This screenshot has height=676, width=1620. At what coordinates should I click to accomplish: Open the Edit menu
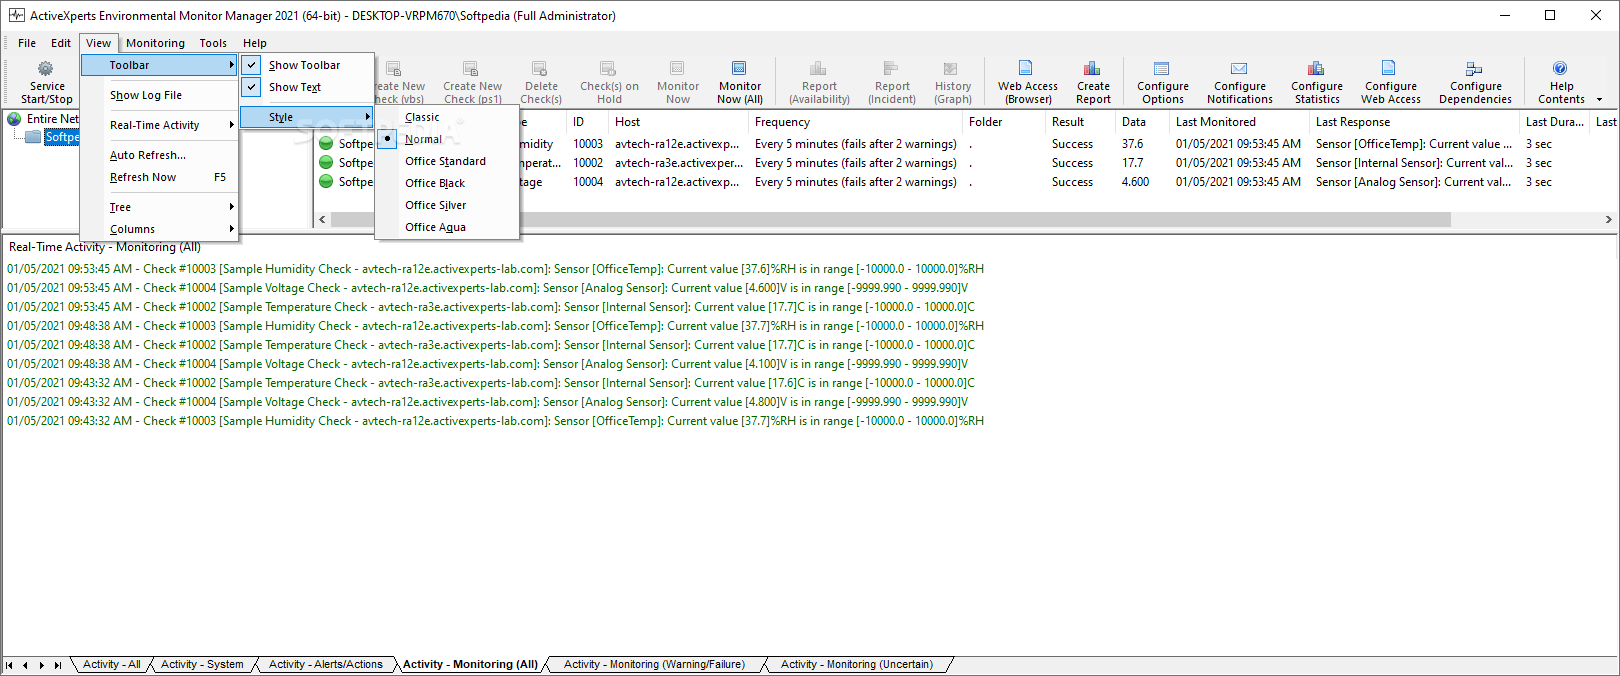(x=61, y=43)
